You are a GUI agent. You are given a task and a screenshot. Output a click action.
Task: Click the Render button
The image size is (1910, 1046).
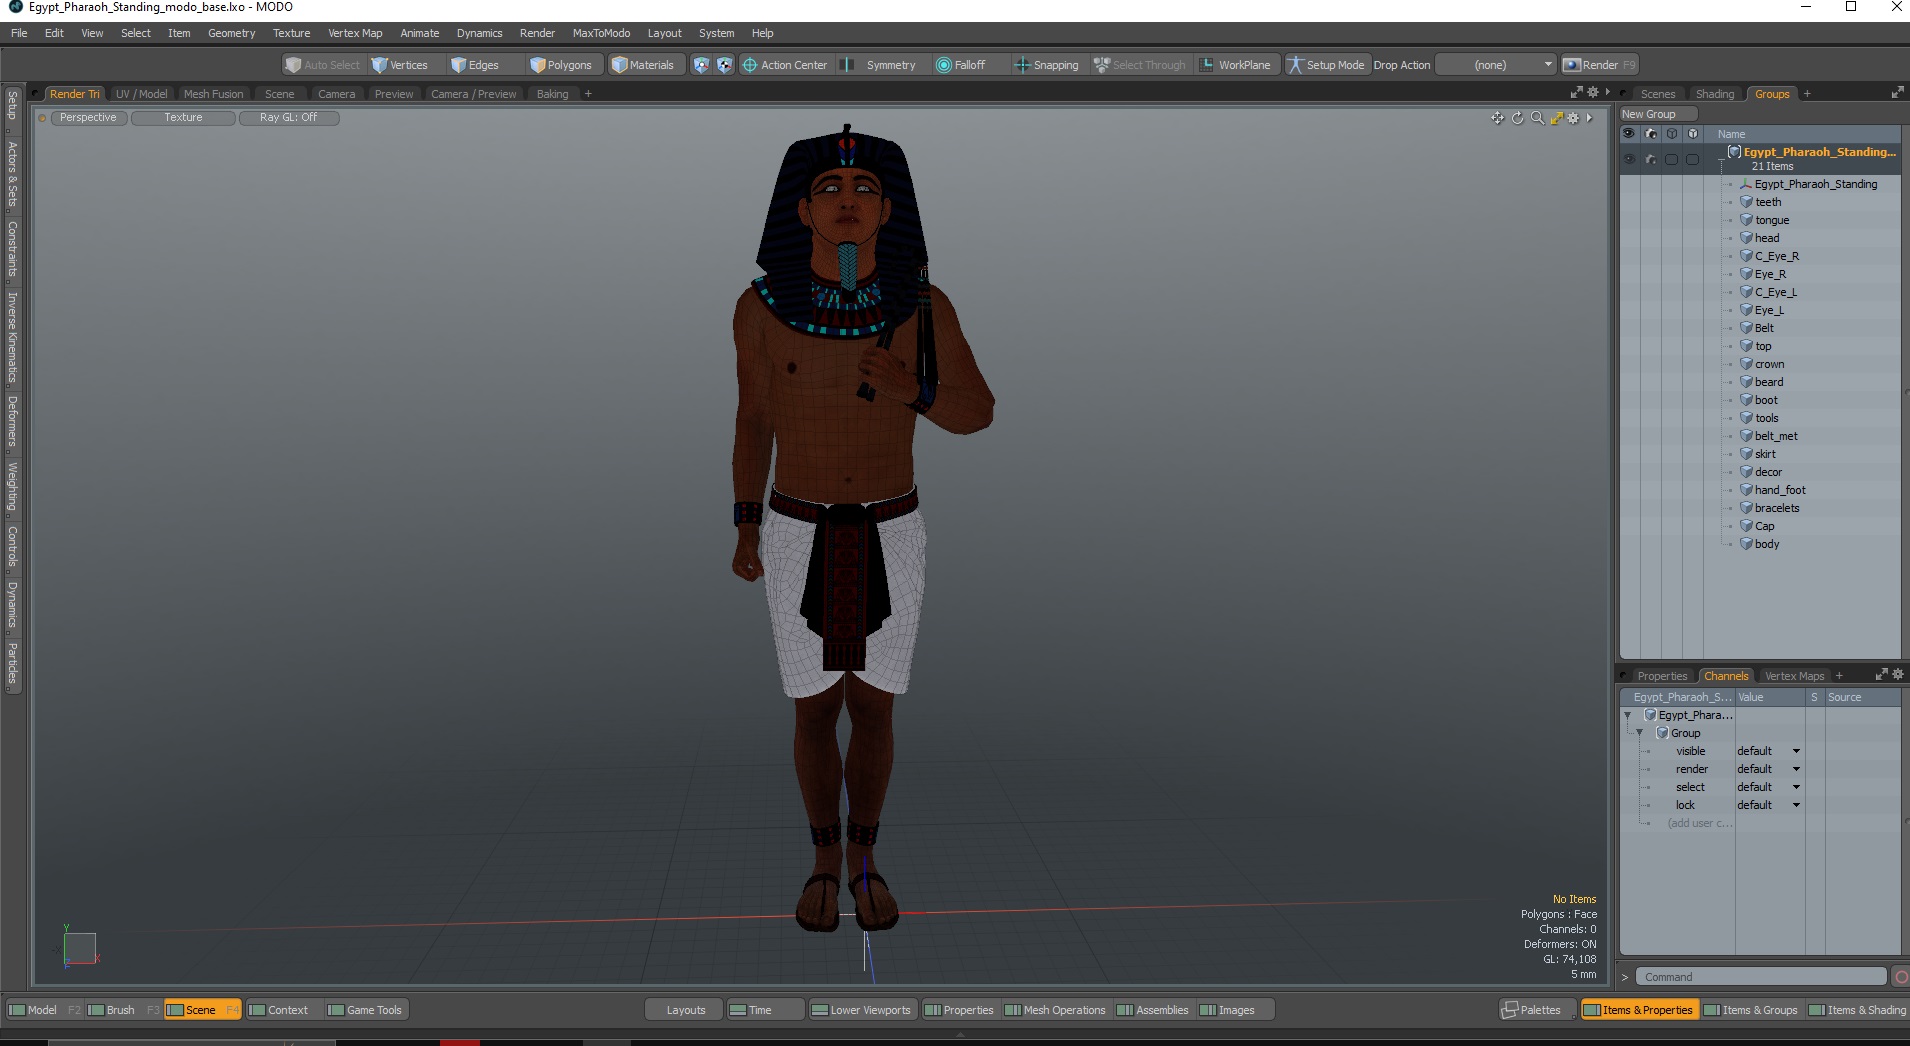pyautogui.click(x=1599, y=65)
